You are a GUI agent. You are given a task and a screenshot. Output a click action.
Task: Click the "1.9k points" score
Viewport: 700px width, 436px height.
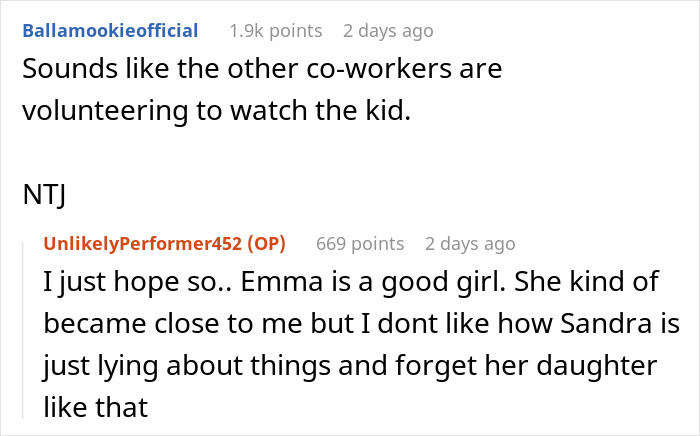pos(275,31)
